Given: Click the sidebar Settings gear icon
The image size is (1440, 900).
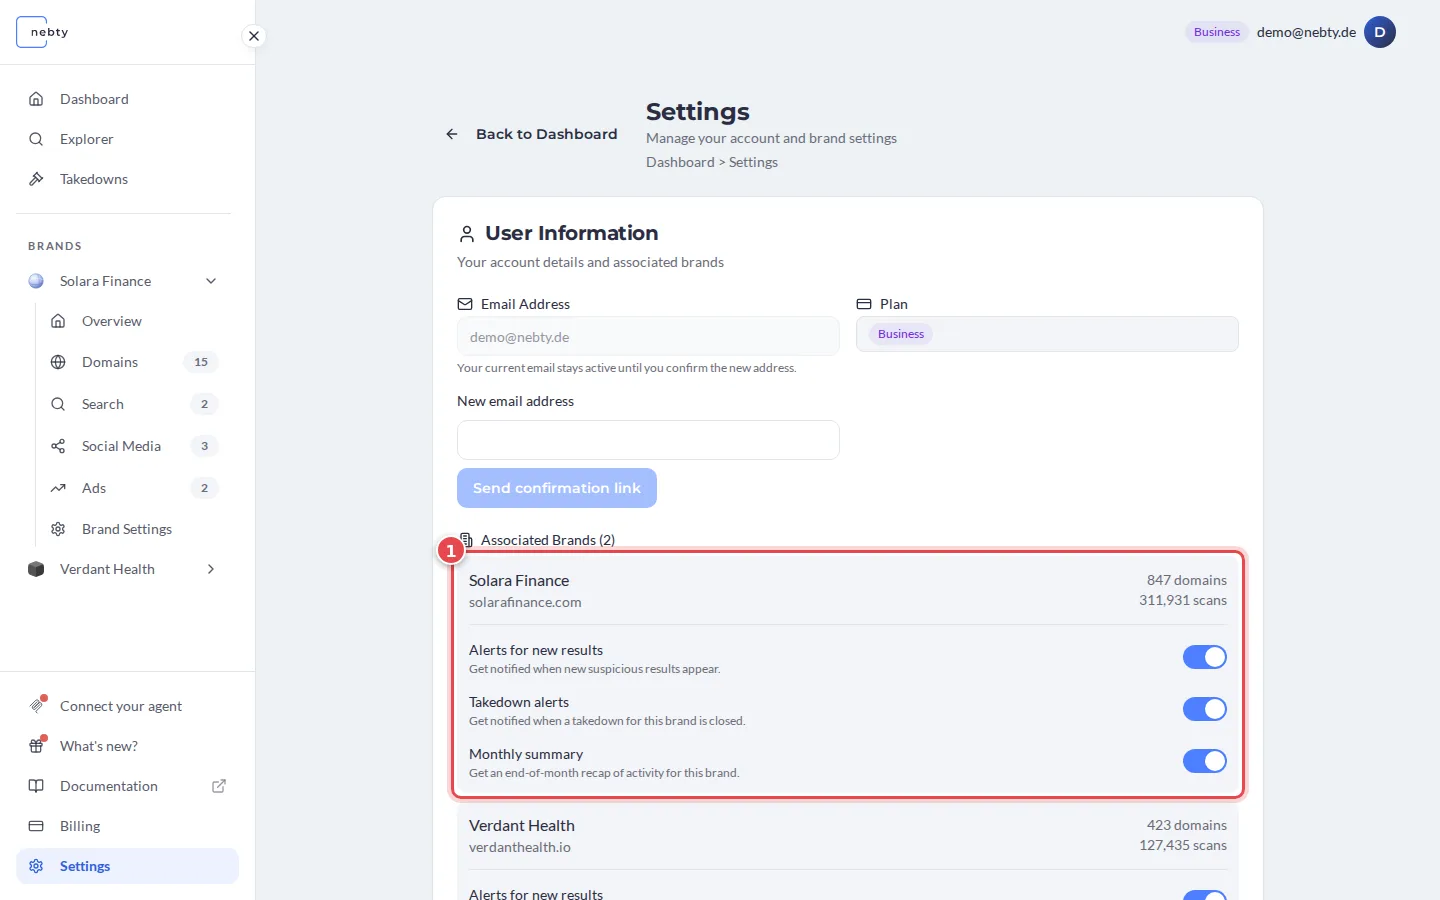Looking at the screenshot, I should (36, 866).
